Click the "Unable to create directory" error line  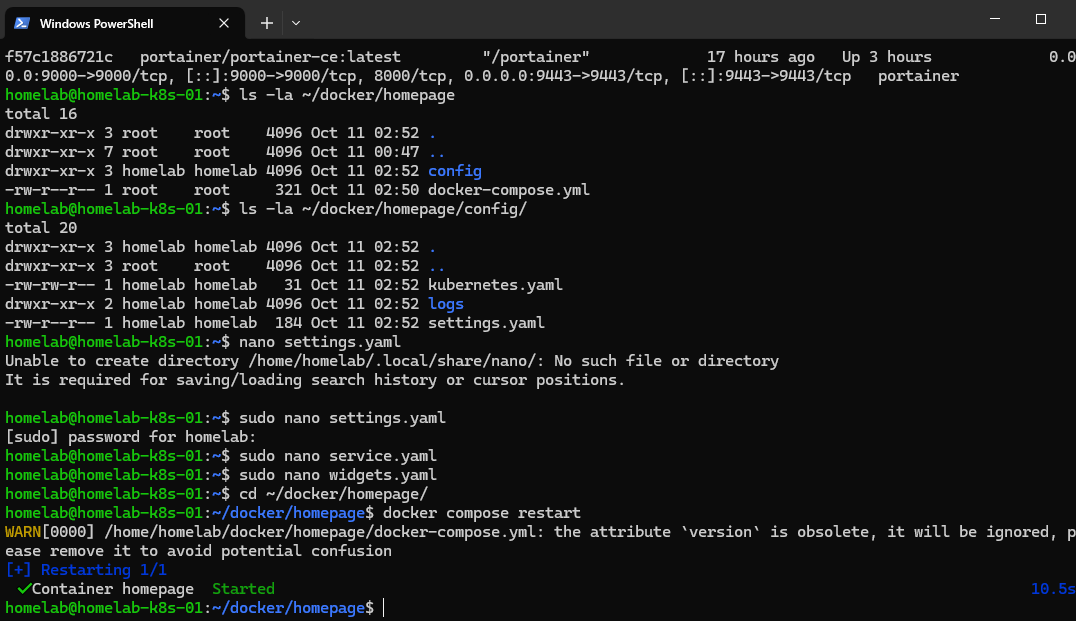tap(392, 361)
